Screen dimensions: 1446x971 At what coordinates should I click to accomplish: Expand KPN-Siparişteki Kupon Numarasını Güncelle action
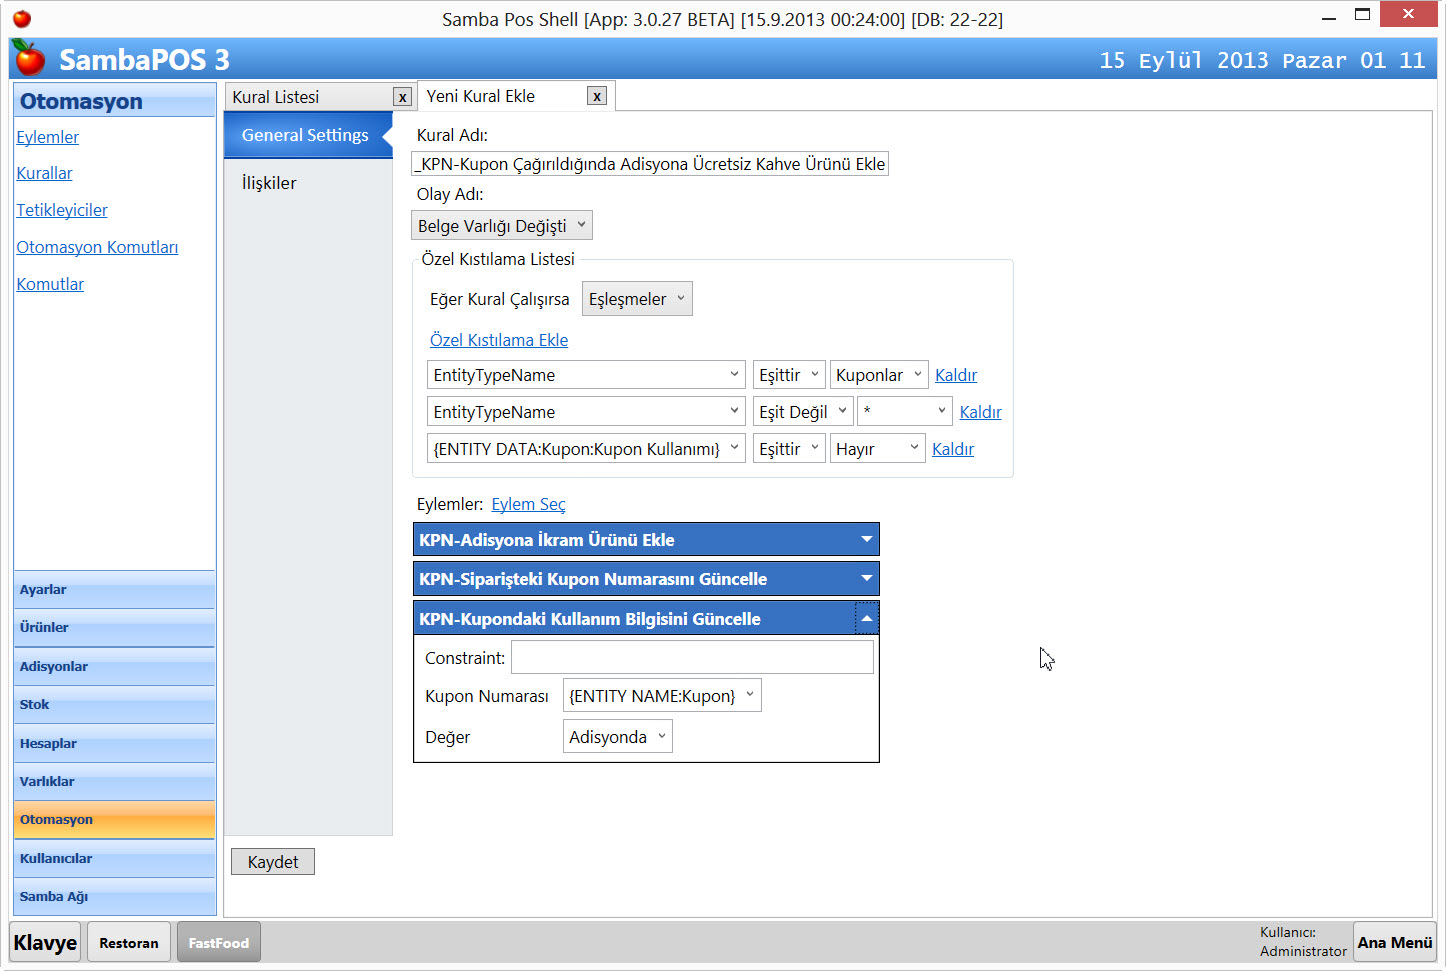coord(866,578)
